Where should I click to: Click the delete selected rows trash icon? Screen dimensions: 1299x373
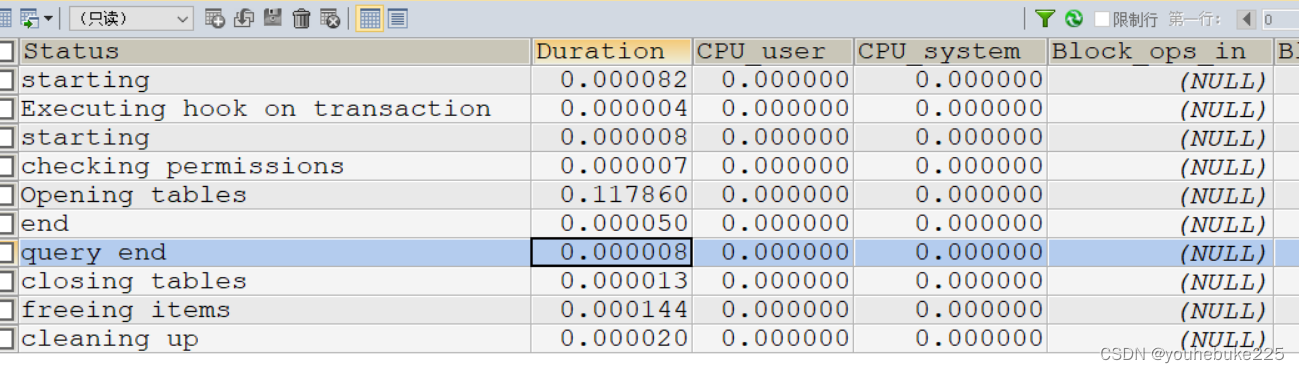pyautogui.click(x=301, y=18)
